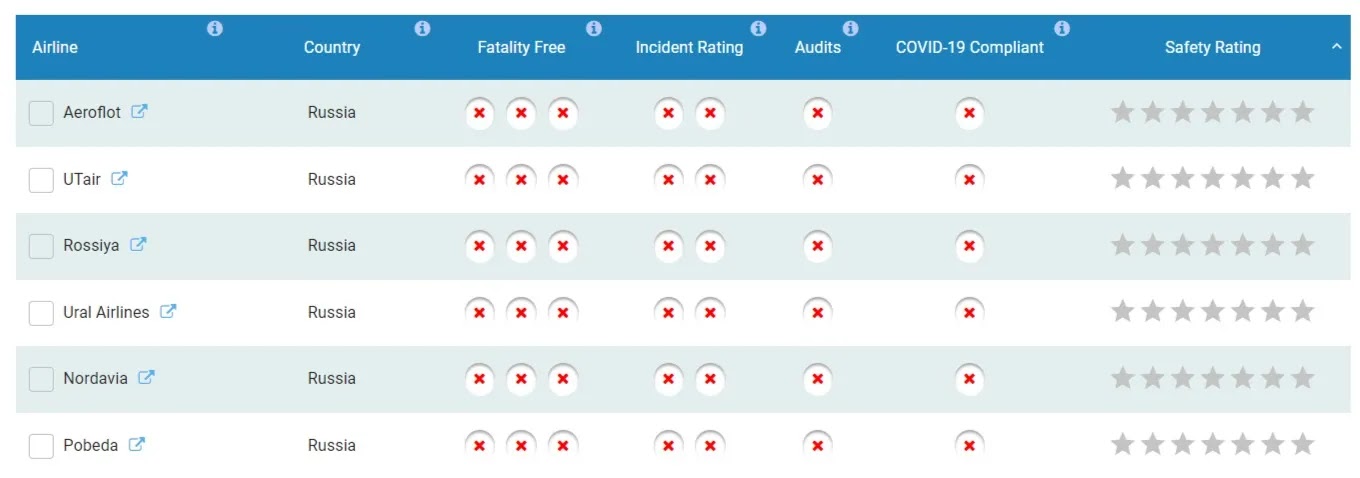Click Pobeda's seven-star safety rating

click(1212, 445)
